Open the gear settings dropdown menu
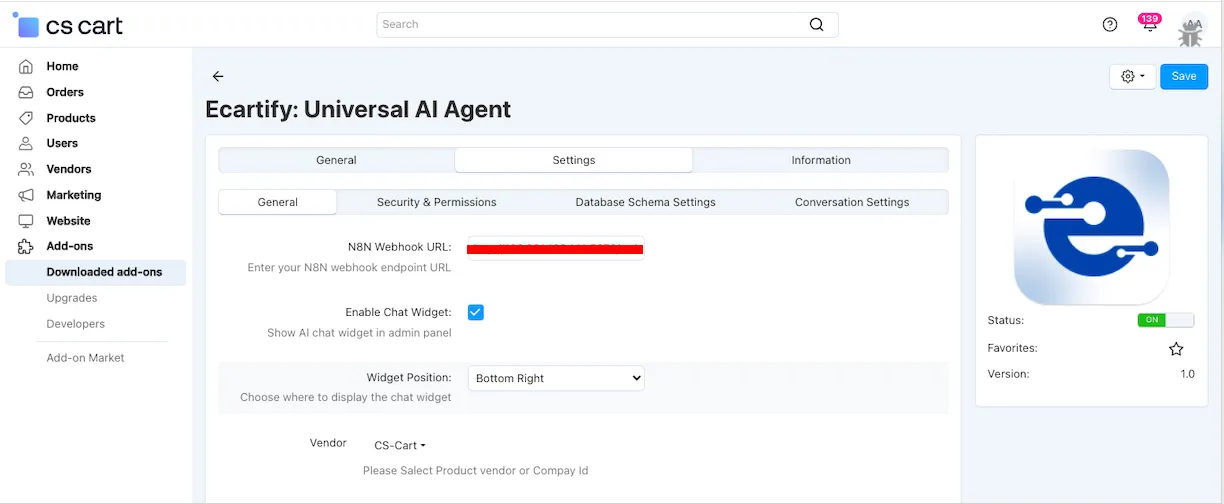1224x504 pixels. tap(1133, 76)
